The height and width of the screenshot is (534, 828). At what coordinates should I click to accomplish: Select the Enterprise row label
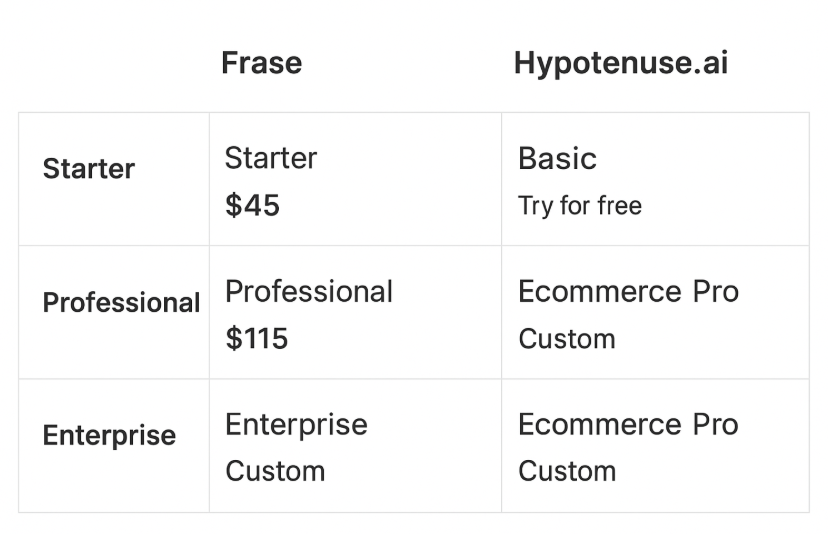click(x=109, y=436)
